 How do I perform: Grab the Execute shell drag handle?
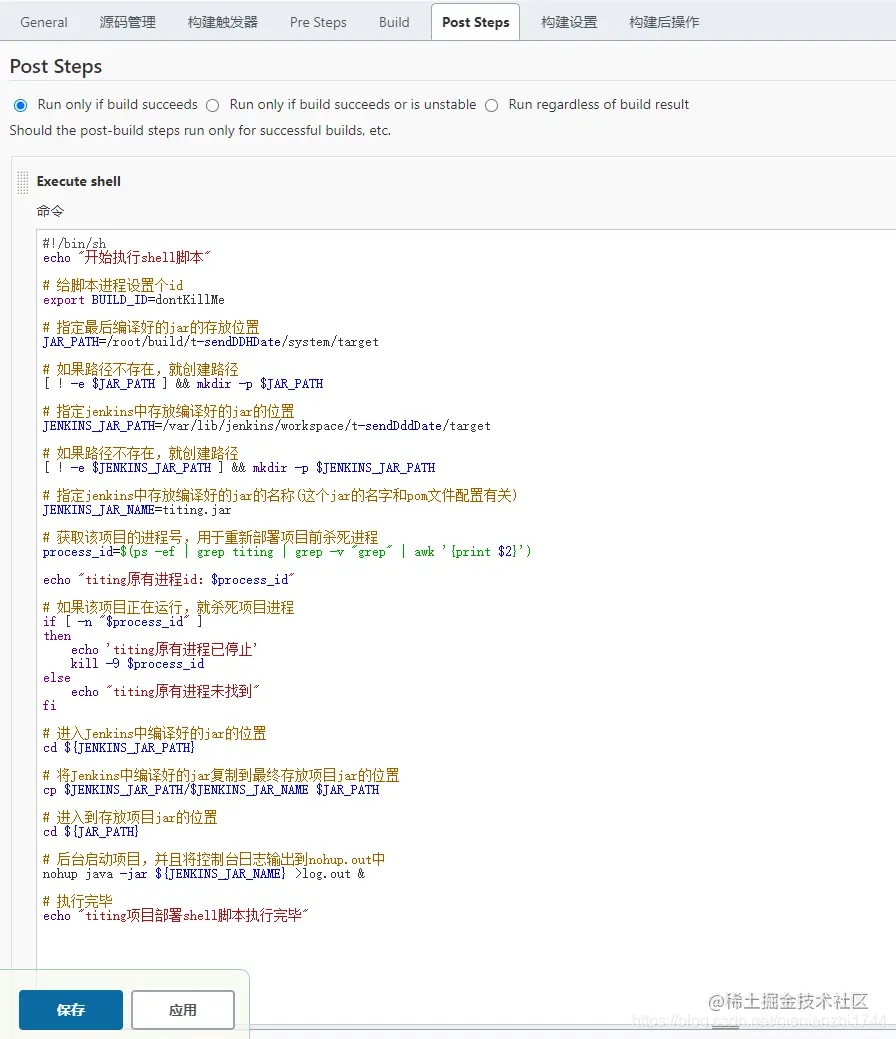click(23, 182)
